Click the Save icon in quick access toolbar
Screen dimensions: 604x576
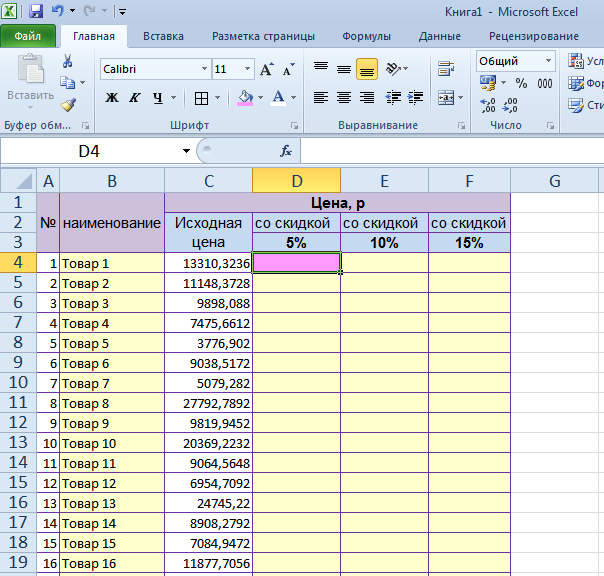click(x=36, y=12)
